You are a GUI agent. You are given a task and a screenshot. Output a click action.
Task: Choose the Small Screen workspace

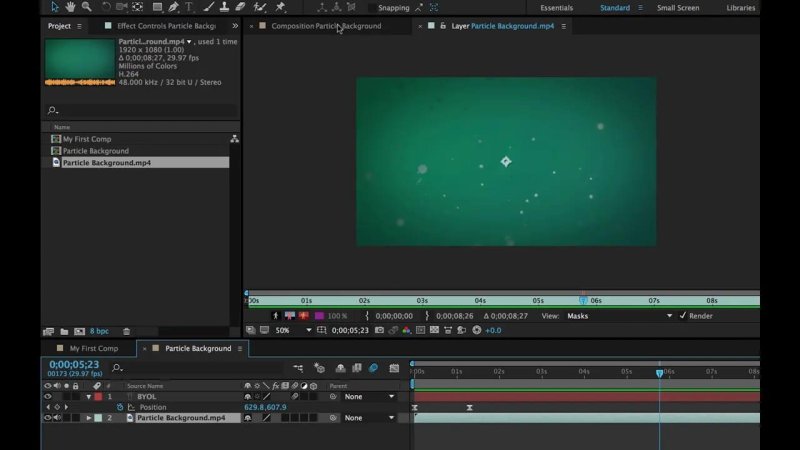click(x=678, y=8)
